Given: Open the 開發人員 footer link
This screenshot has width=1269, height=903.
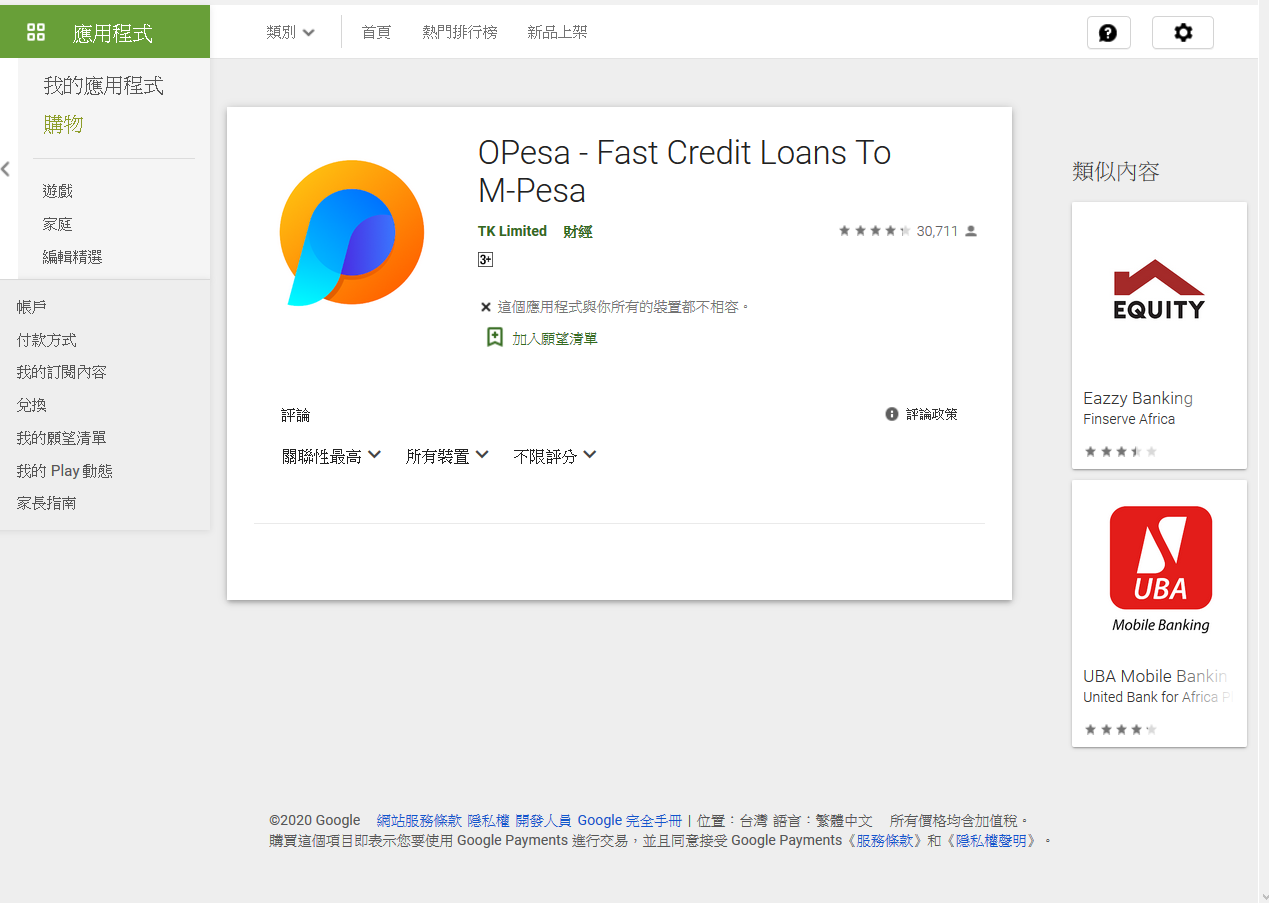Looking at the screenshot, I should coord(544,821).
